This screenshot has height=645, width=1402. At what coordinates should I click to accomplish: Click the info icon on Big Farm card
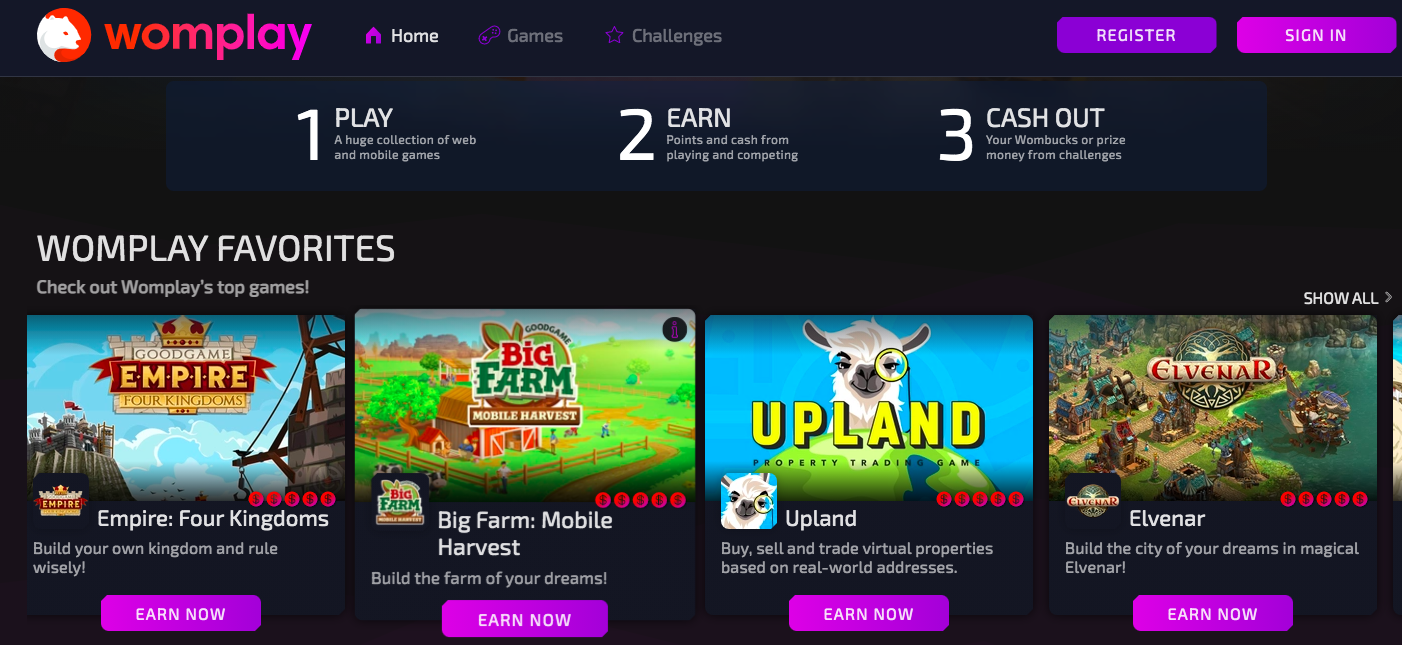coord(675,328)
